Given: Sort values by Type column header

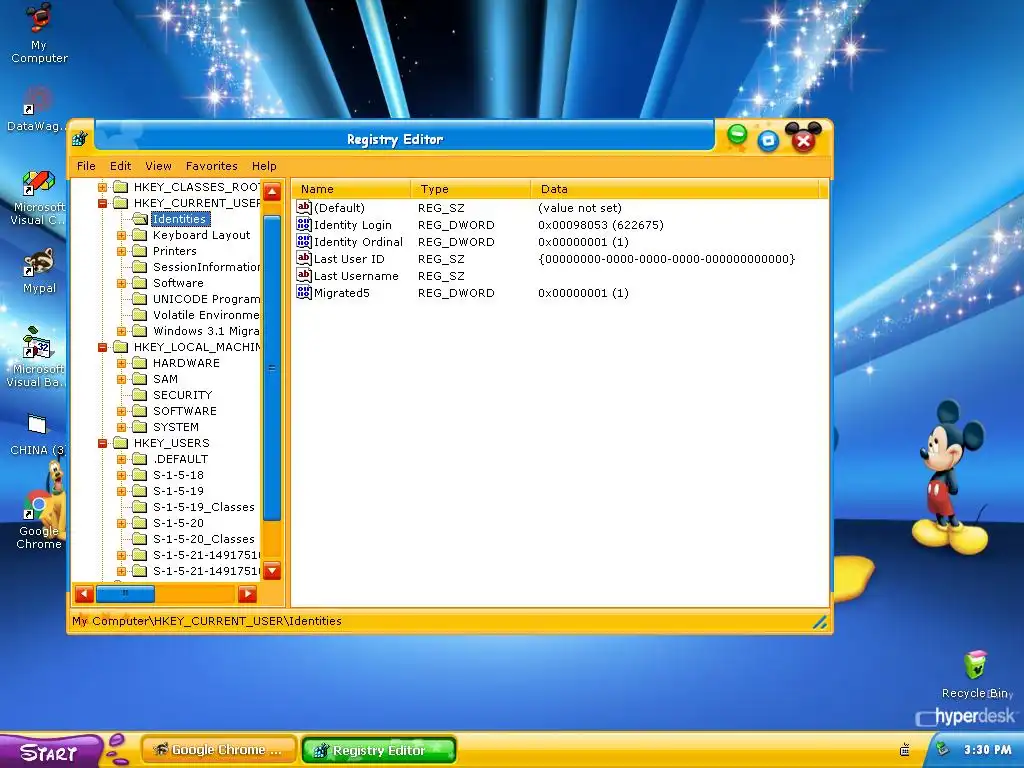Looking at the screenshot, I should (x=471, y=189).
